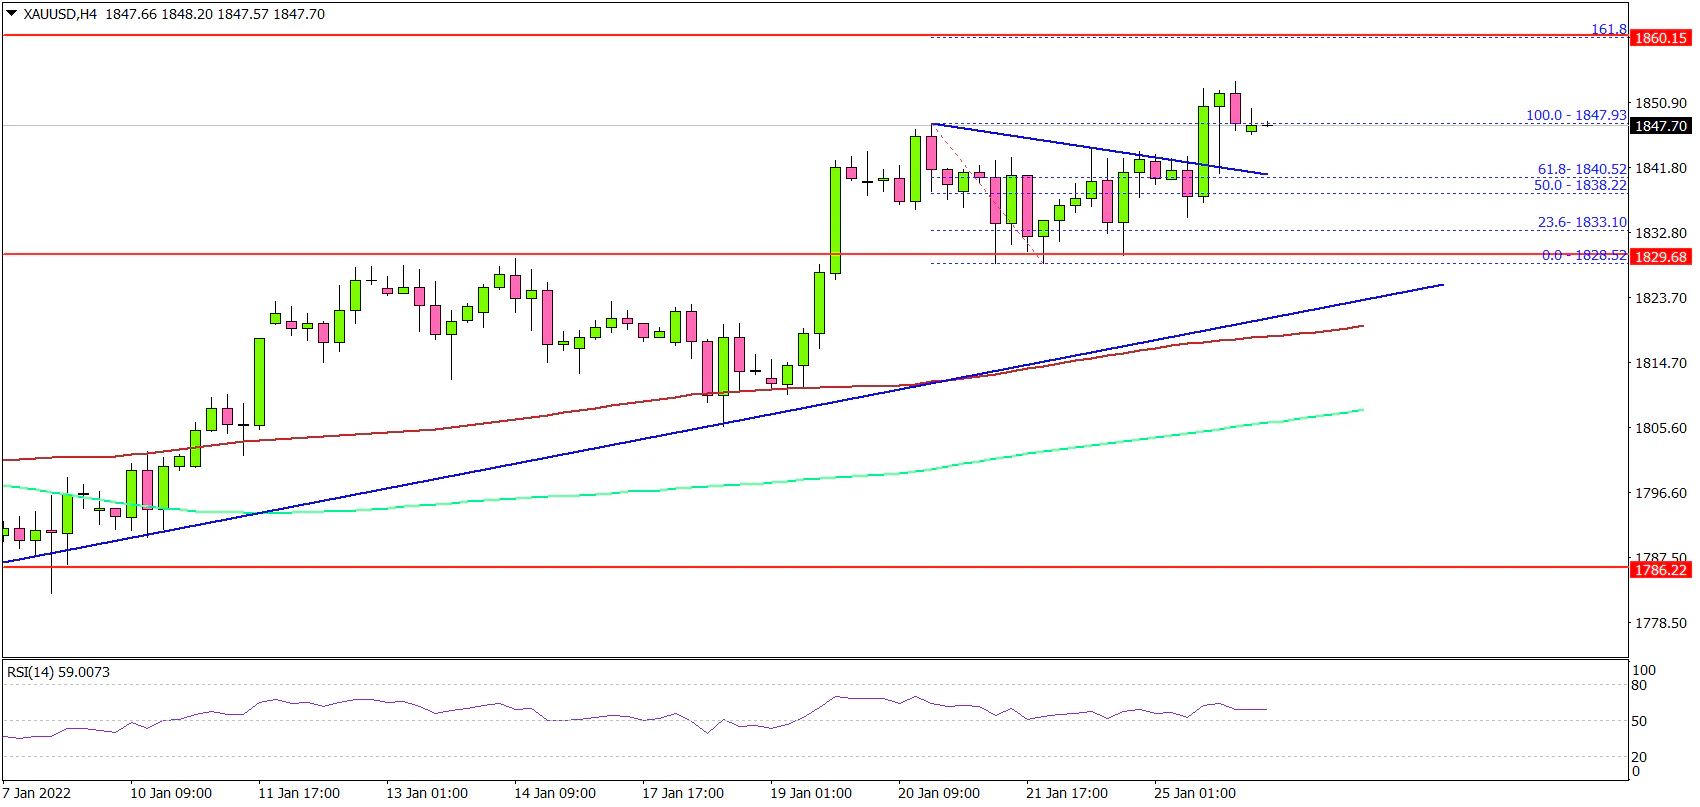
Task: Click the 25 Jan 01:00 time label
Action: pyautogui.click(x=1195, y=793)
